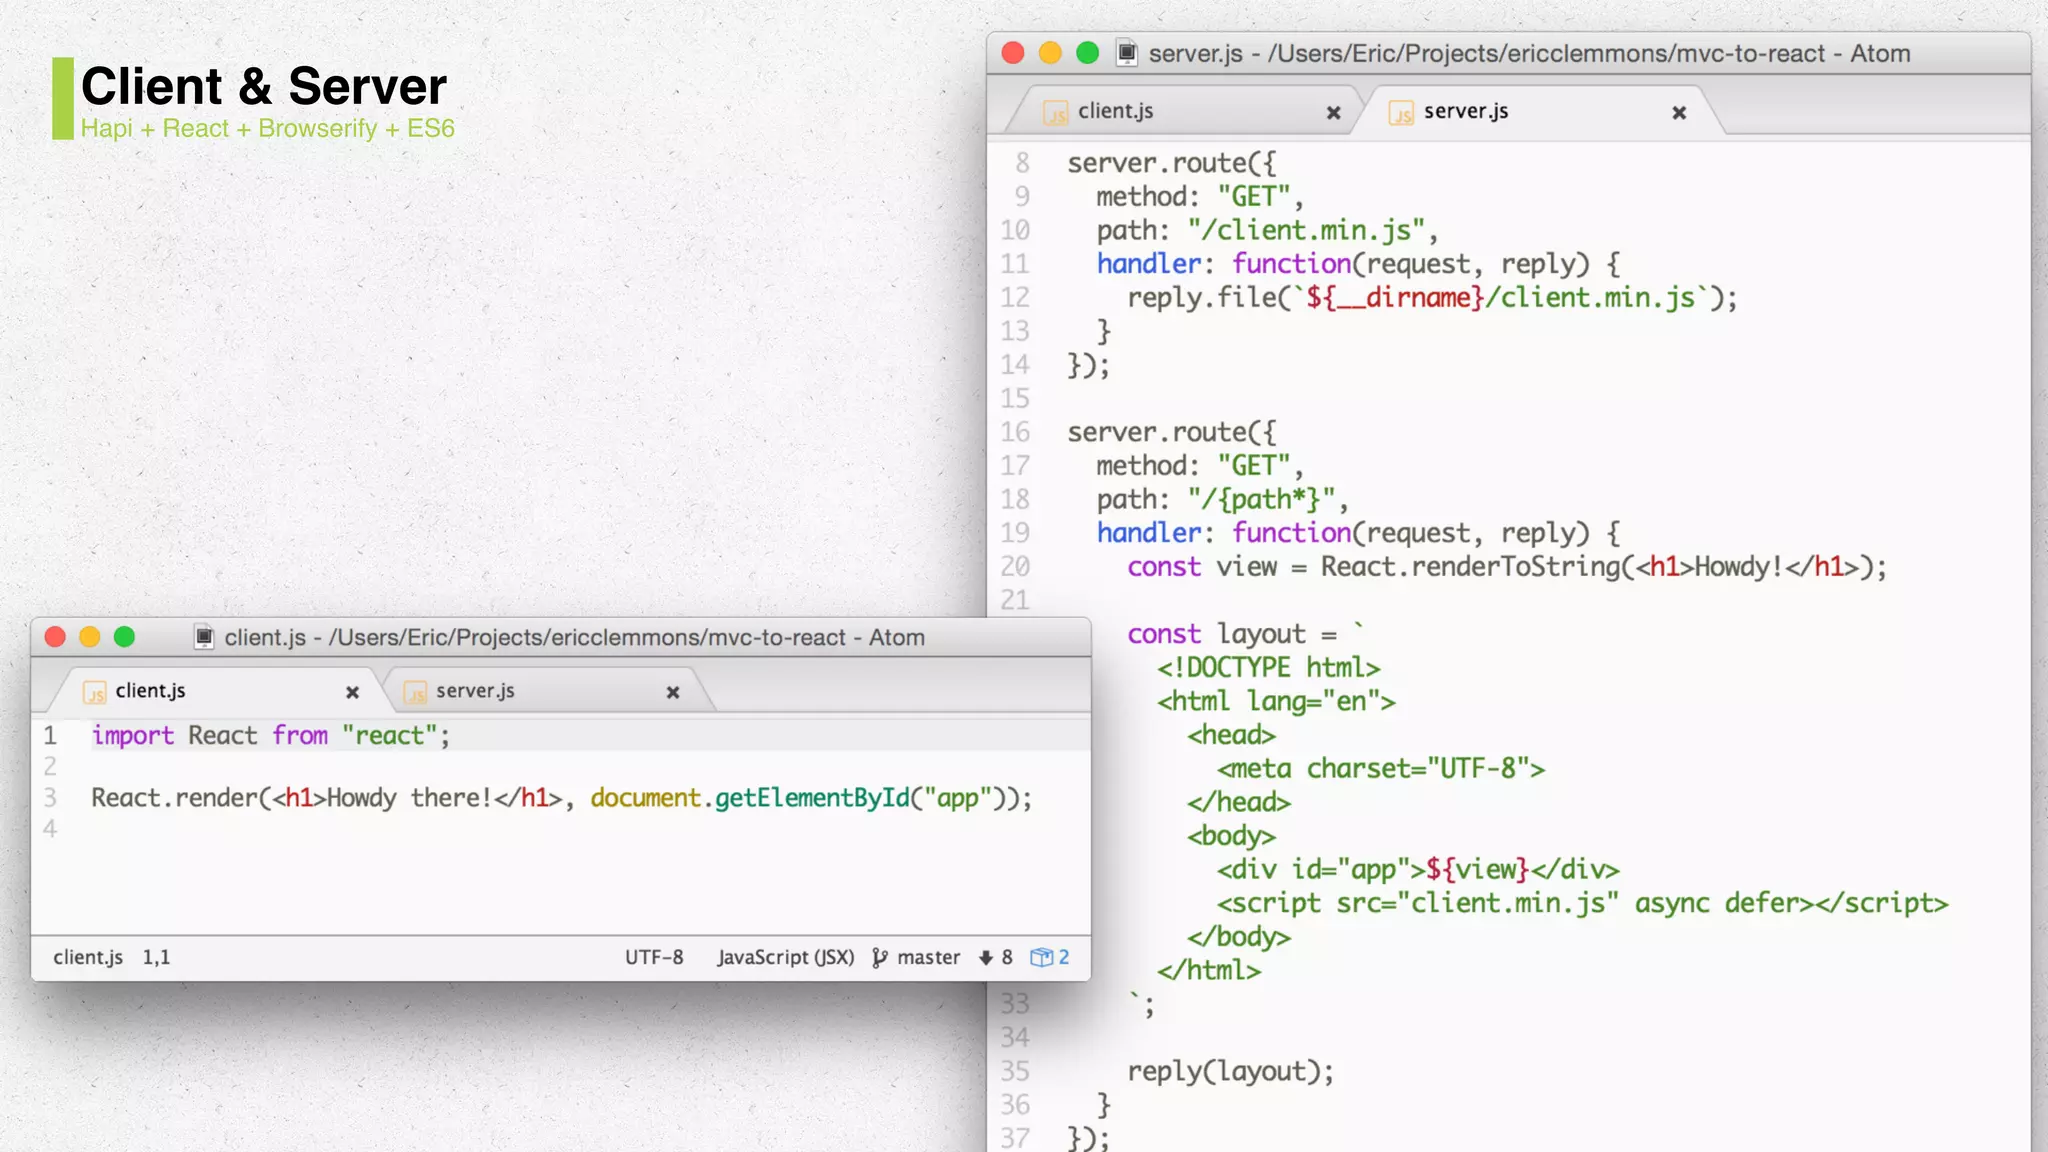Click '${__dirname}' expression in server.js
This screenshot has width=2048, height=1152.
click(x=1395, y=298)
